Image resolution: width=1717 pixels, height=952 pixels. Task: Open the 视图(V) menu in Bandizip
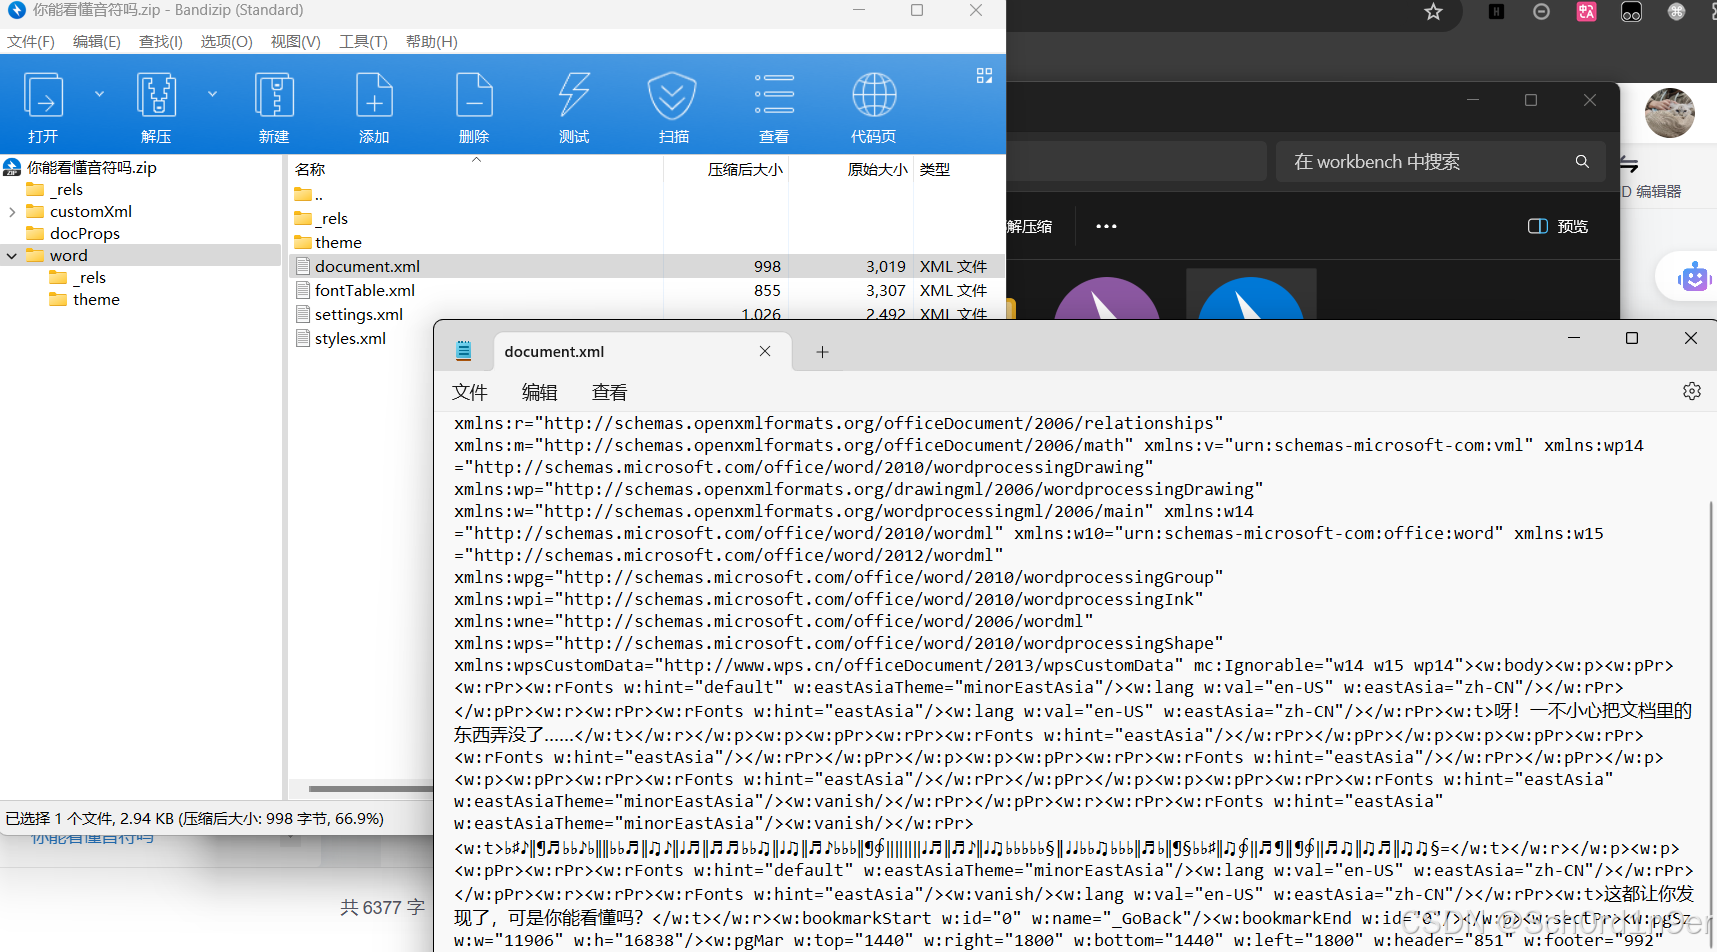pos(295,41)
